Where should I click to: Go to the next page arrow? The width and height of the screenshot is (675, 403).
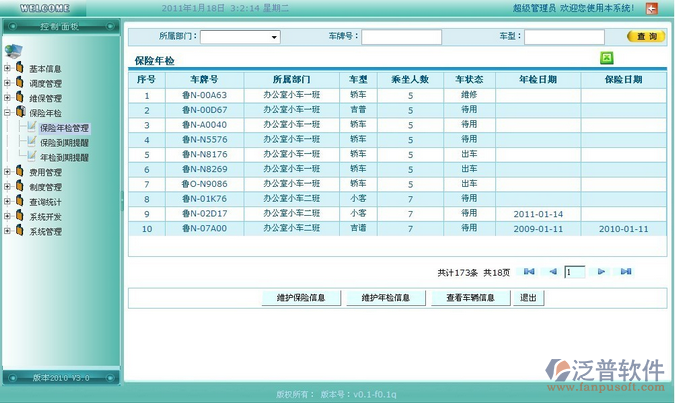pyautogui.click(x=601, y=272)
